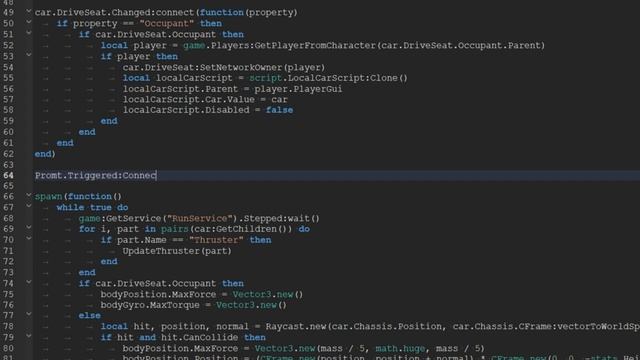640x360 pixels.
Task: Click the "Thruster" string on line 70
Action: coord(216,240)
